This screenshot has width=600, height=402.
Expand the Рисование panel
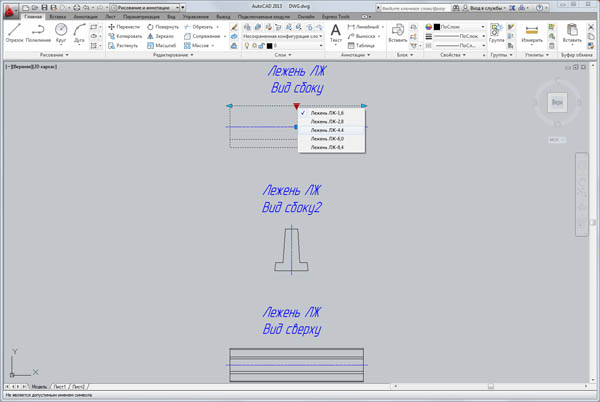[54, 55]
